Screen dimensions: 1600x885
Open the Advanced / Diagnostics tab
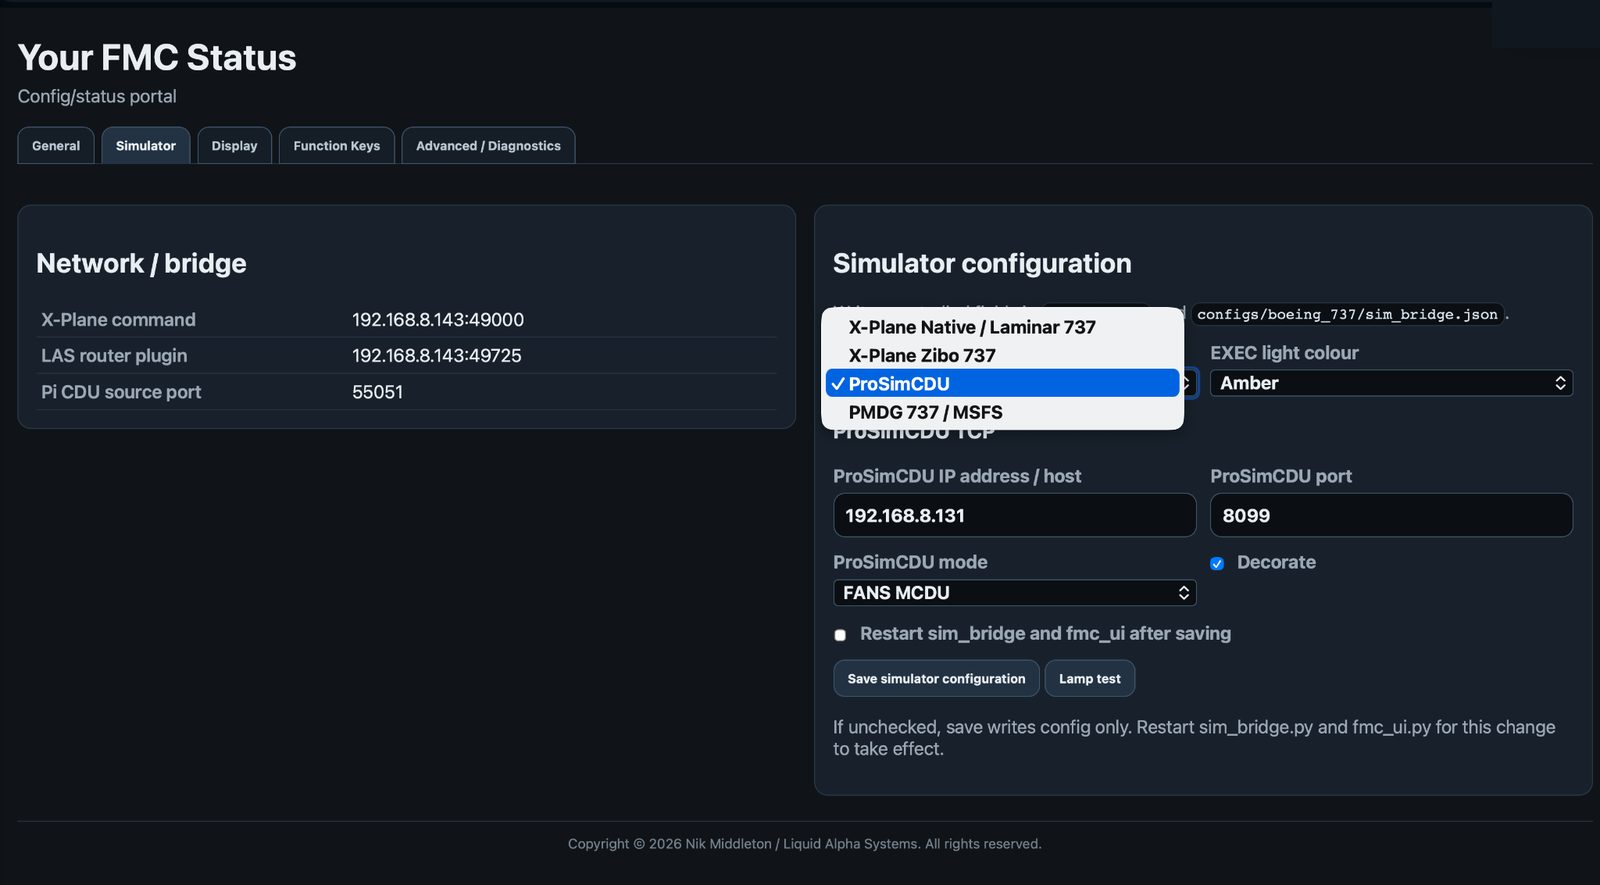[488, 145]
